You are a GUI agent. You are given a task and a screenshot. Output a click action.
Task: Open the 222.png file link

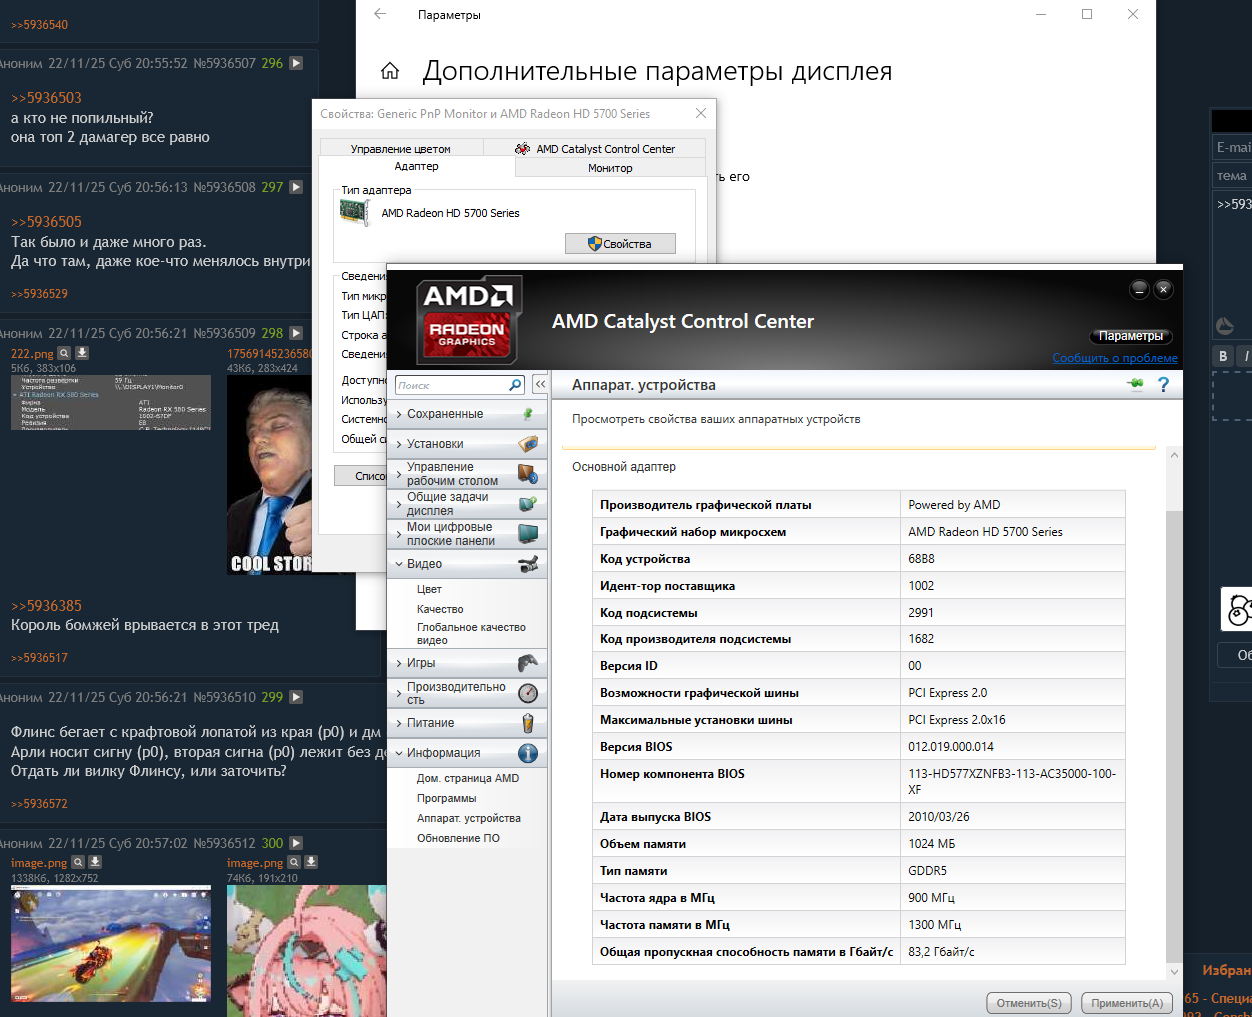[32, 354]
